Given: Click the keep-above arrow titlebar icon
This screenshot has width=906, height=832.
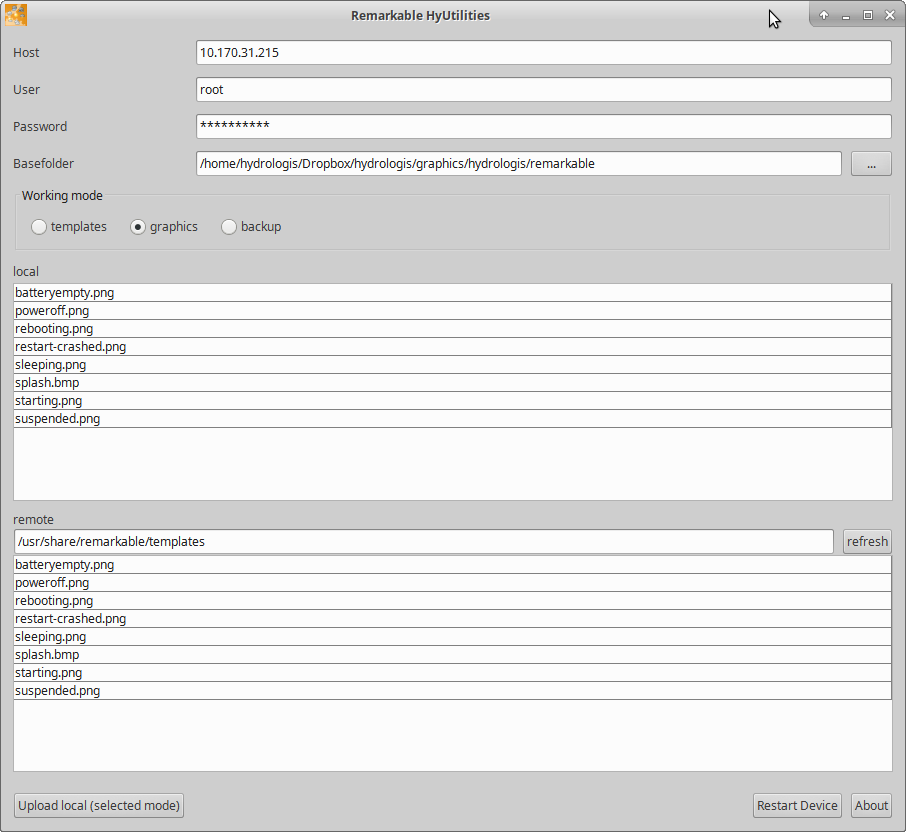Looking at the screenshot, I should click(824, 16).
